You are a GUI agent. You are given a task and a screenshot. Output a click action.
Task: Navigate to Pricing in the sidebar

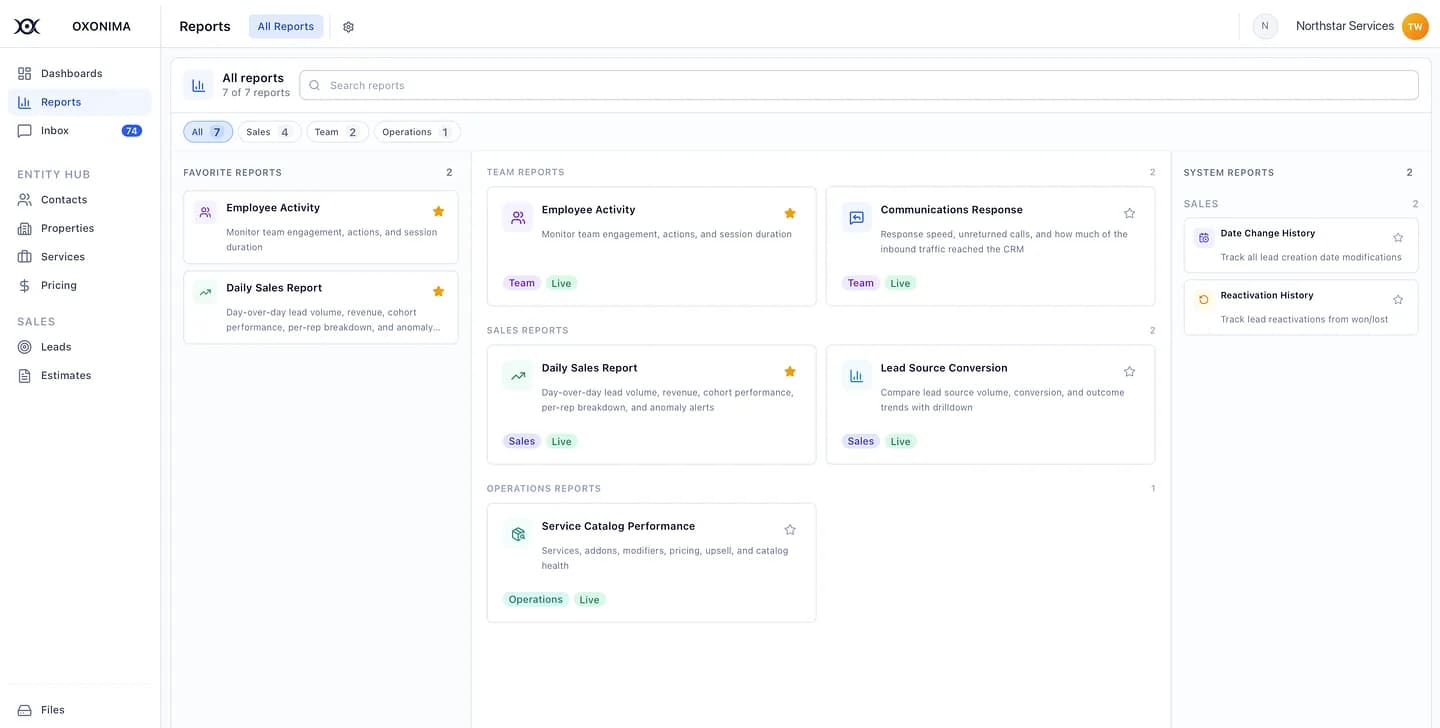point(80,285)
